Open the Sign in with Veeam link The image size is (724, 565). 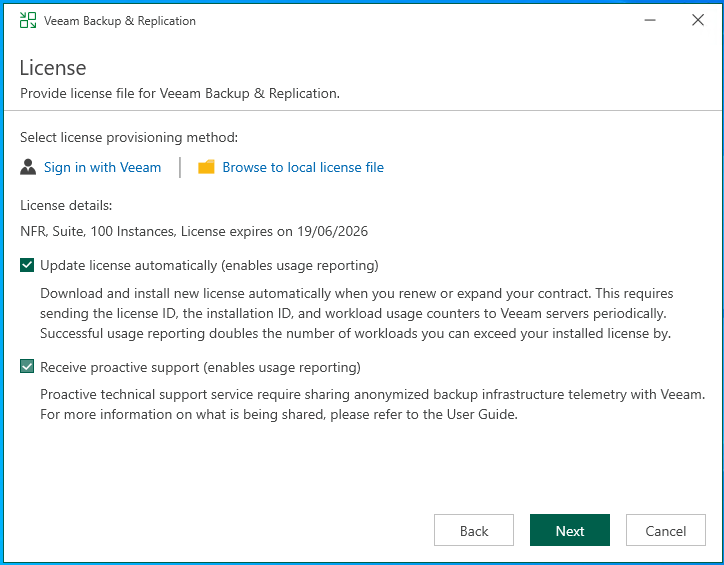point(102,167)
